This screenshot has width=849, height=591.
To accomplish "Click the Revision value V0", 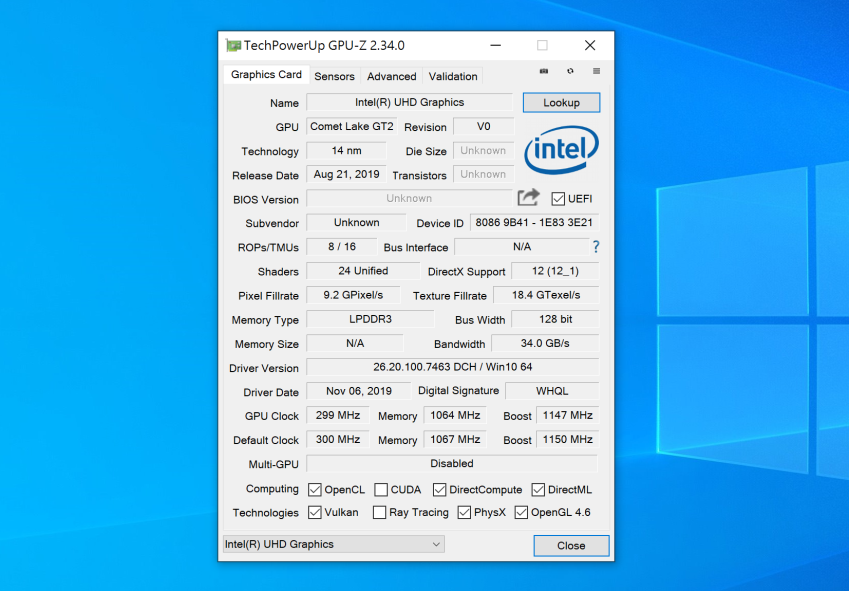I will pyautogui.click(x=484, y=126).
